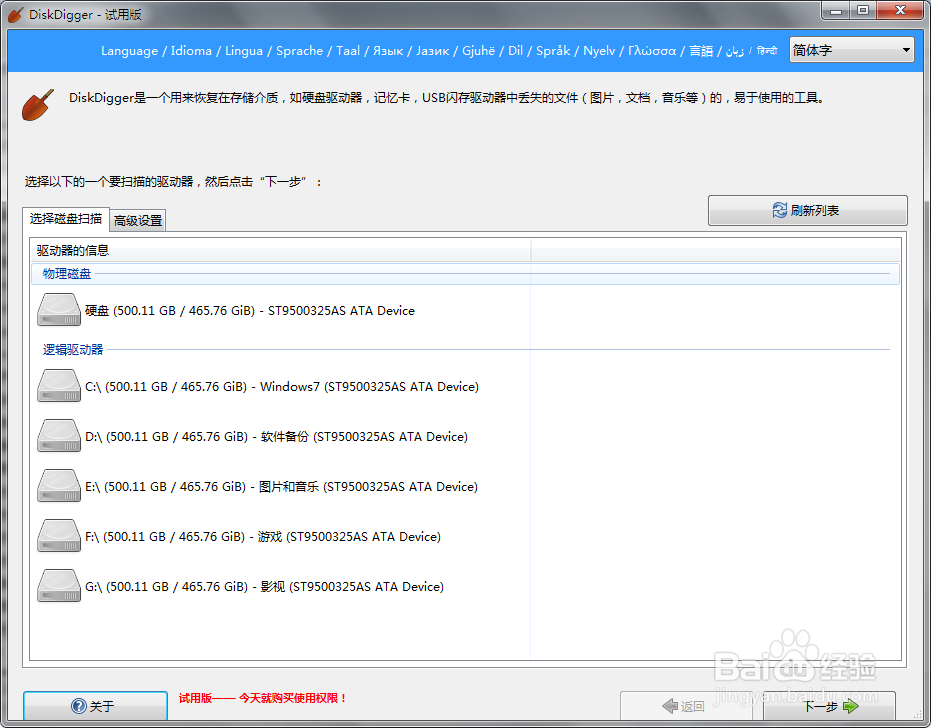Click the G:\ 影视 drive icon

[x=59, y=585]
